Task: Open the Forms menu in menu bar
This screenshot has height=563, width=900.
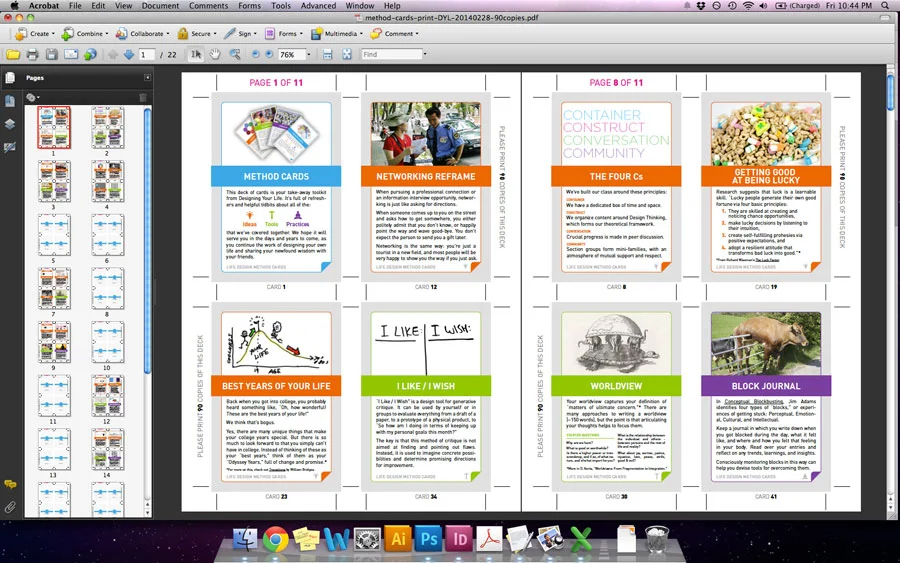Action: click(x=250, y=6)
